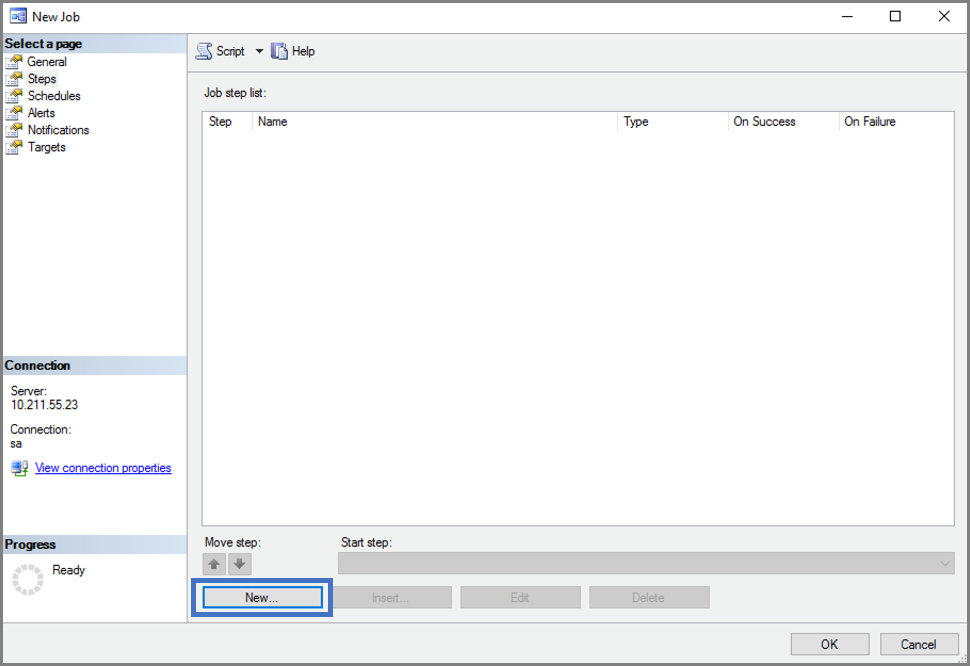Click the Steps page icon
Viewport: 970px width, 666px height.
14,79
